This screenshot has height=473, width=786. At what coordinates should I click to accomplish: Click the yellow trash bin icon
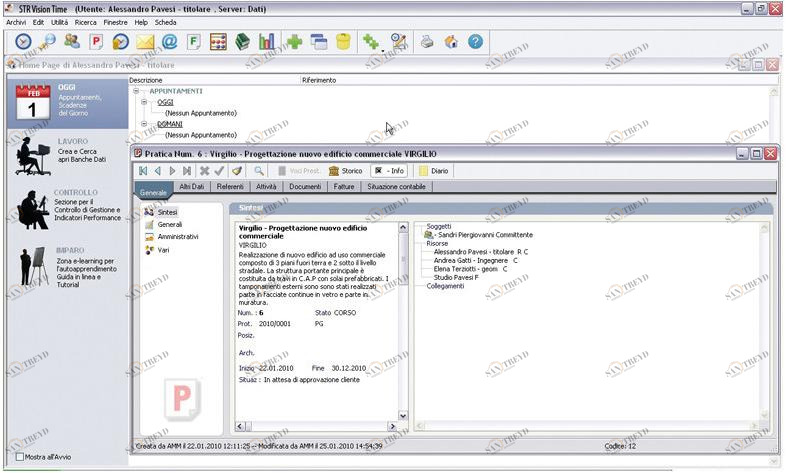(343, 42)
